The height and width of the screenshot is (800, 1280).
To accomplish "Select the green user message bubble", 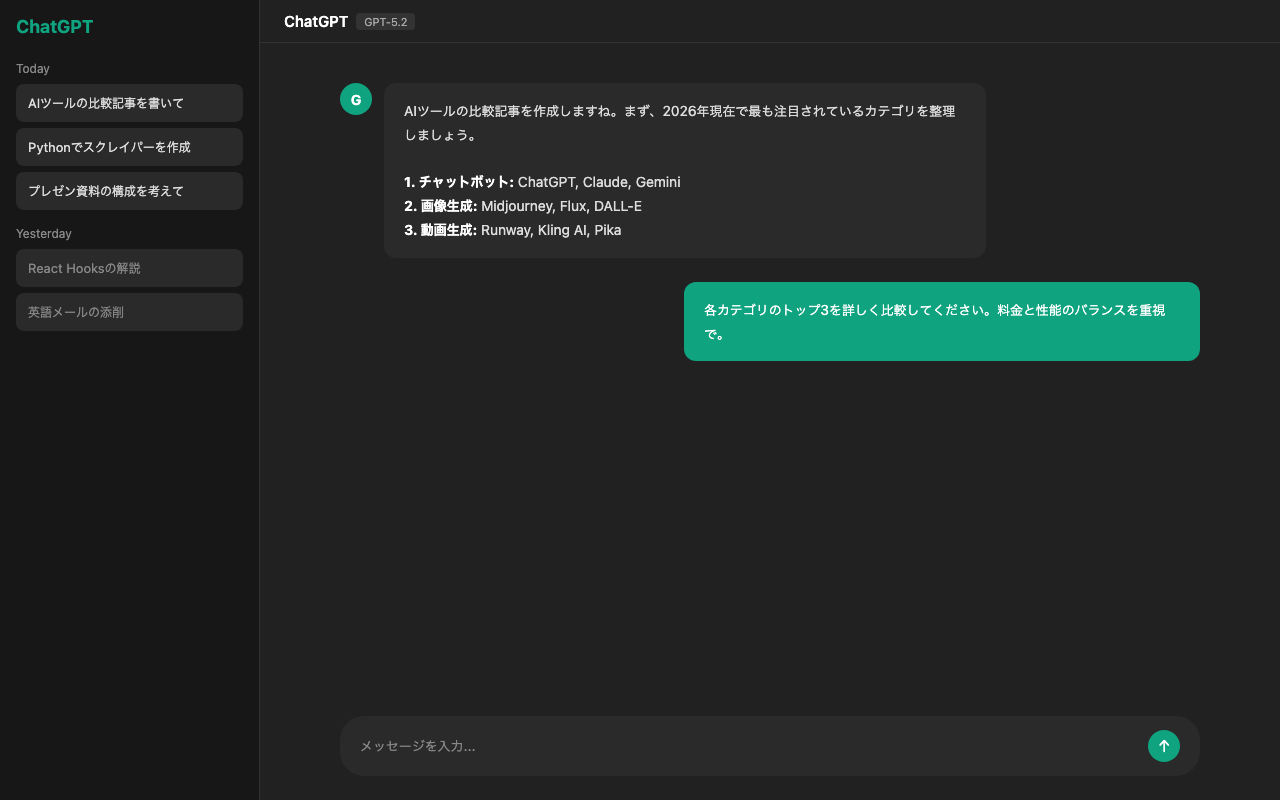I will 941,321.
